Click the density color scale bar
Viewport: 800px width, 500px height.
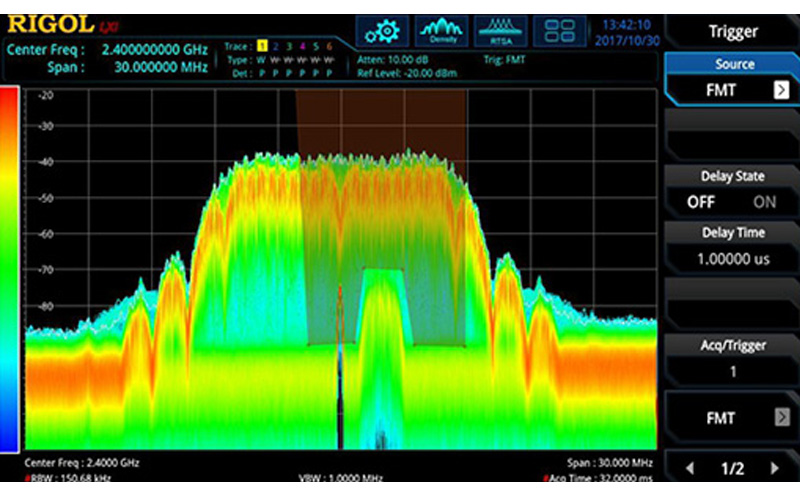(9, 272)
